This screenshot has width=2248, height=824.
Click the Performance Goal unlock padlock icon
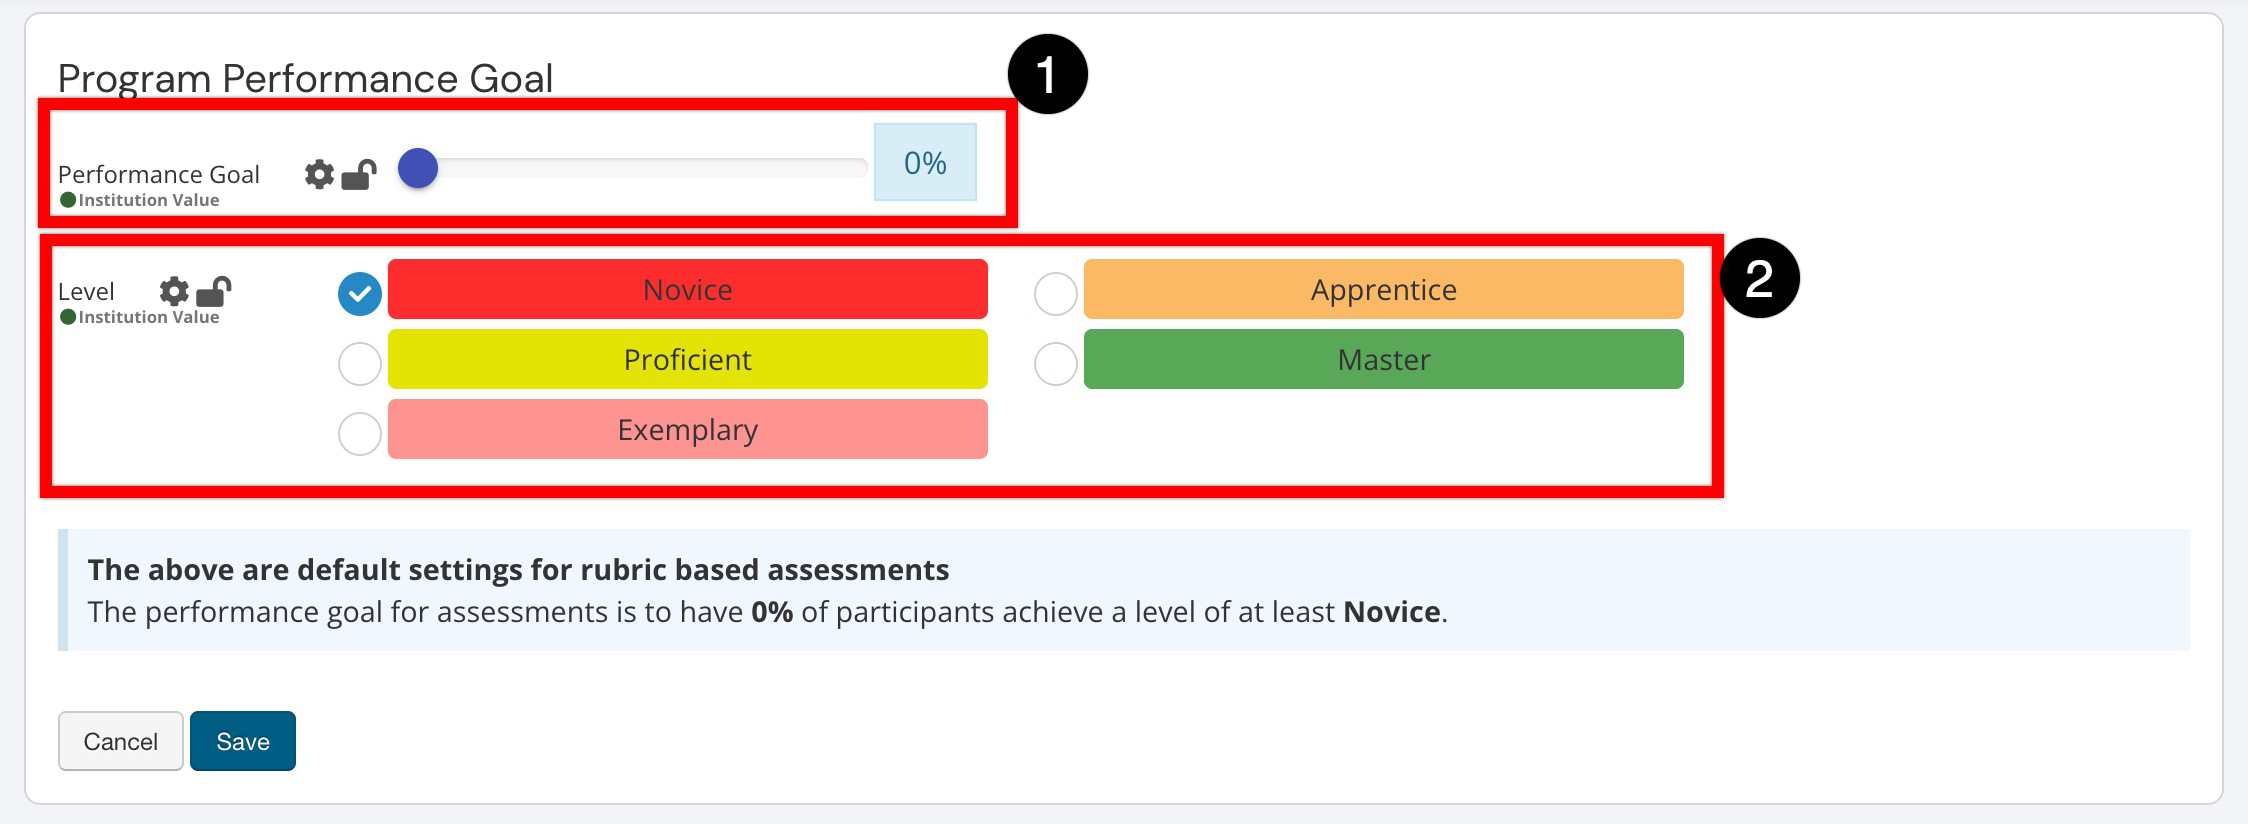(x=358, y=175)
